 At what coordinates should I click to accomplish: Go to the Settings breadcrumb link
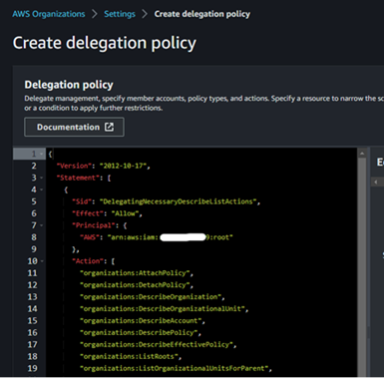119,14
